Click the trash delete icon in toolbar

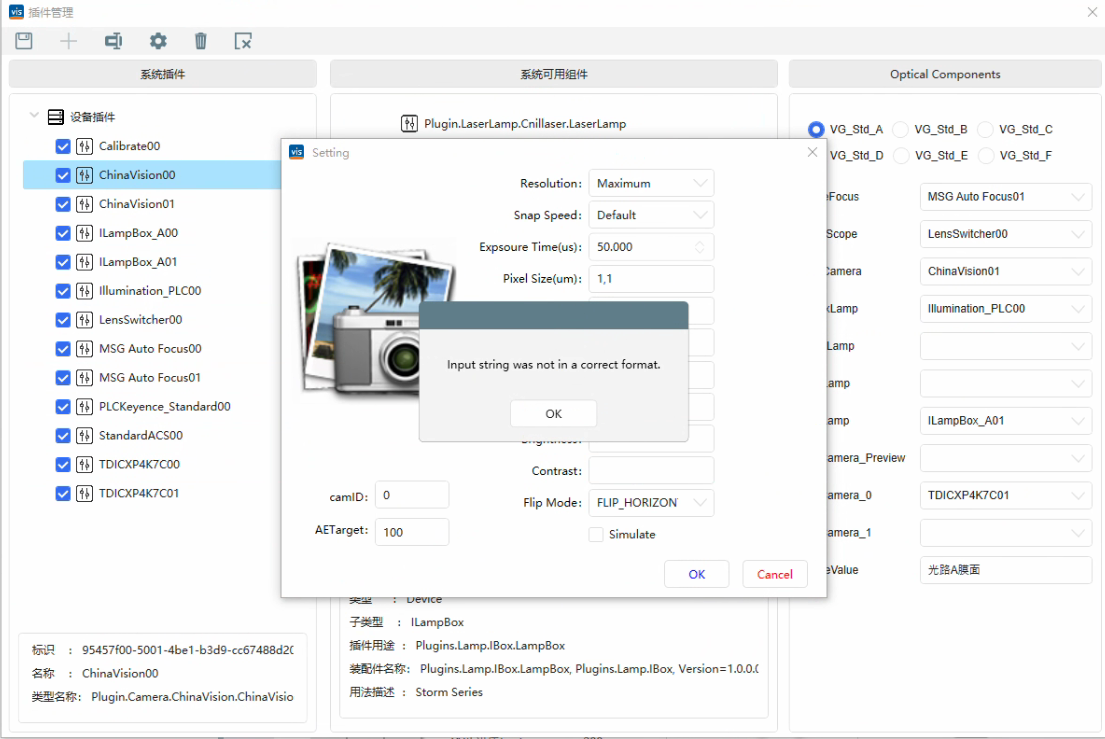click(201, 41)
